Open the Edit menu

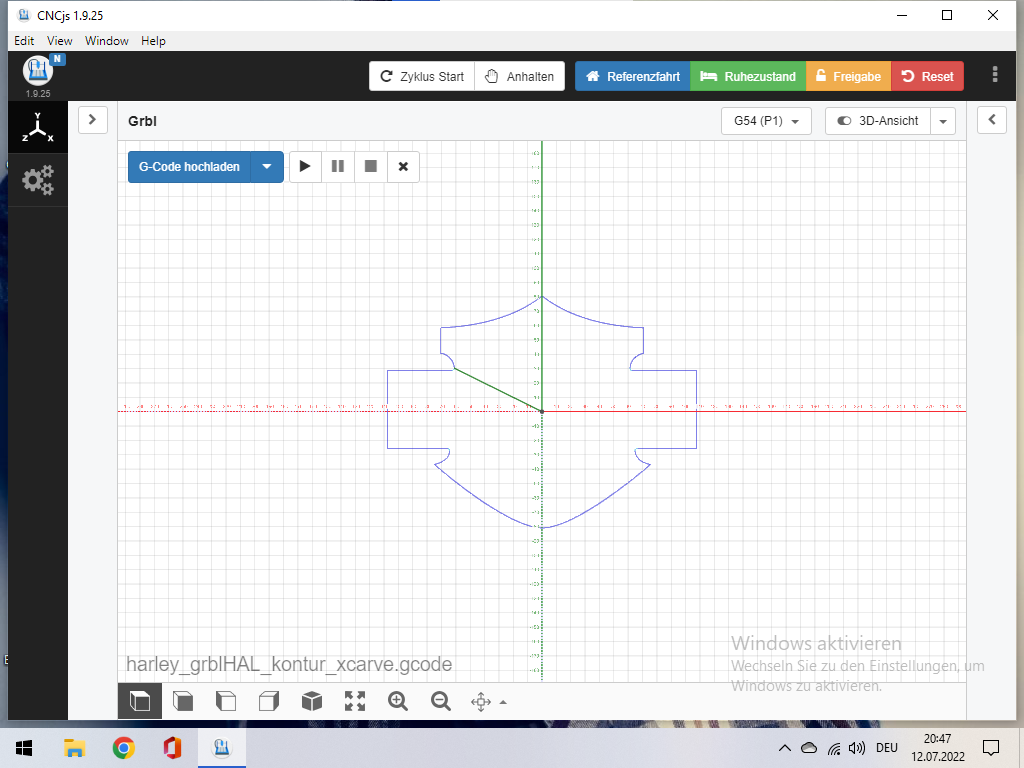click(24, 40)
